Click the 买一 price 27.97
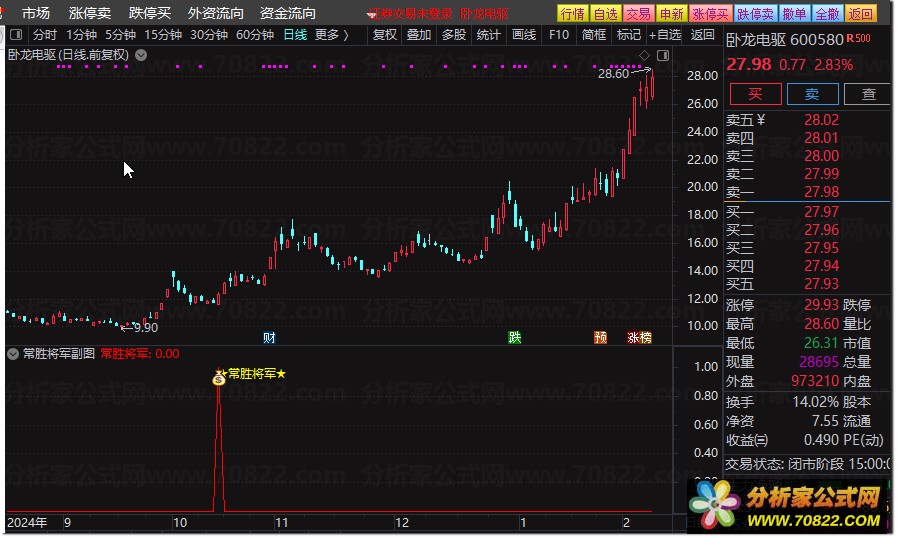The height and width of the screenshot is (537, 897). 821,212
